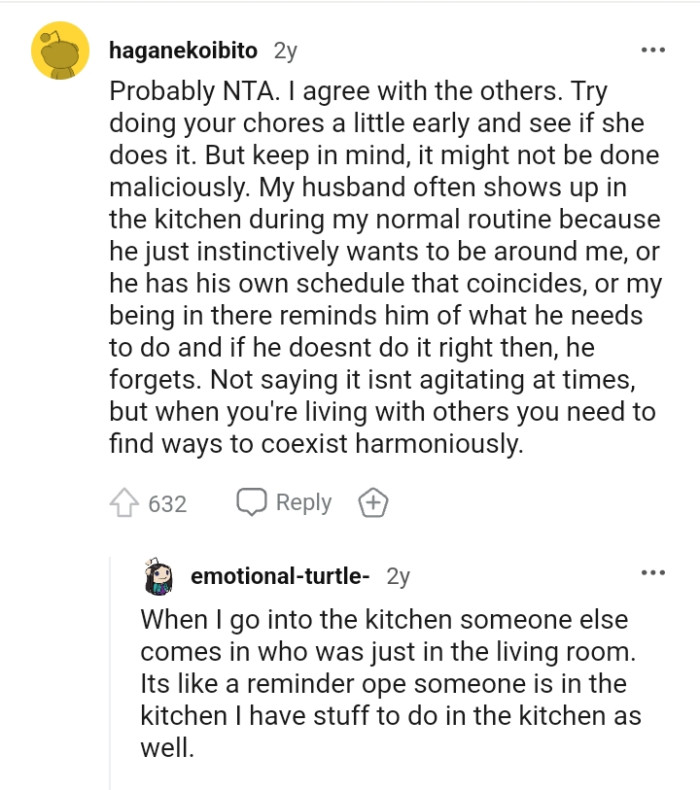
Task: Click the 632 vote count
Action: pos(167,504)
